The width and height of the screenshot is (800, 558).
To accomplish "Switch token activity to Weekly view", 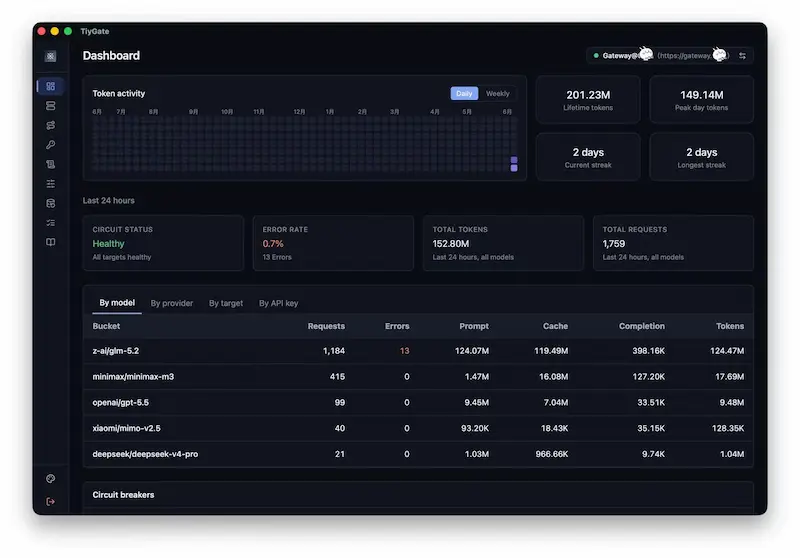I will tap(497, 93).
